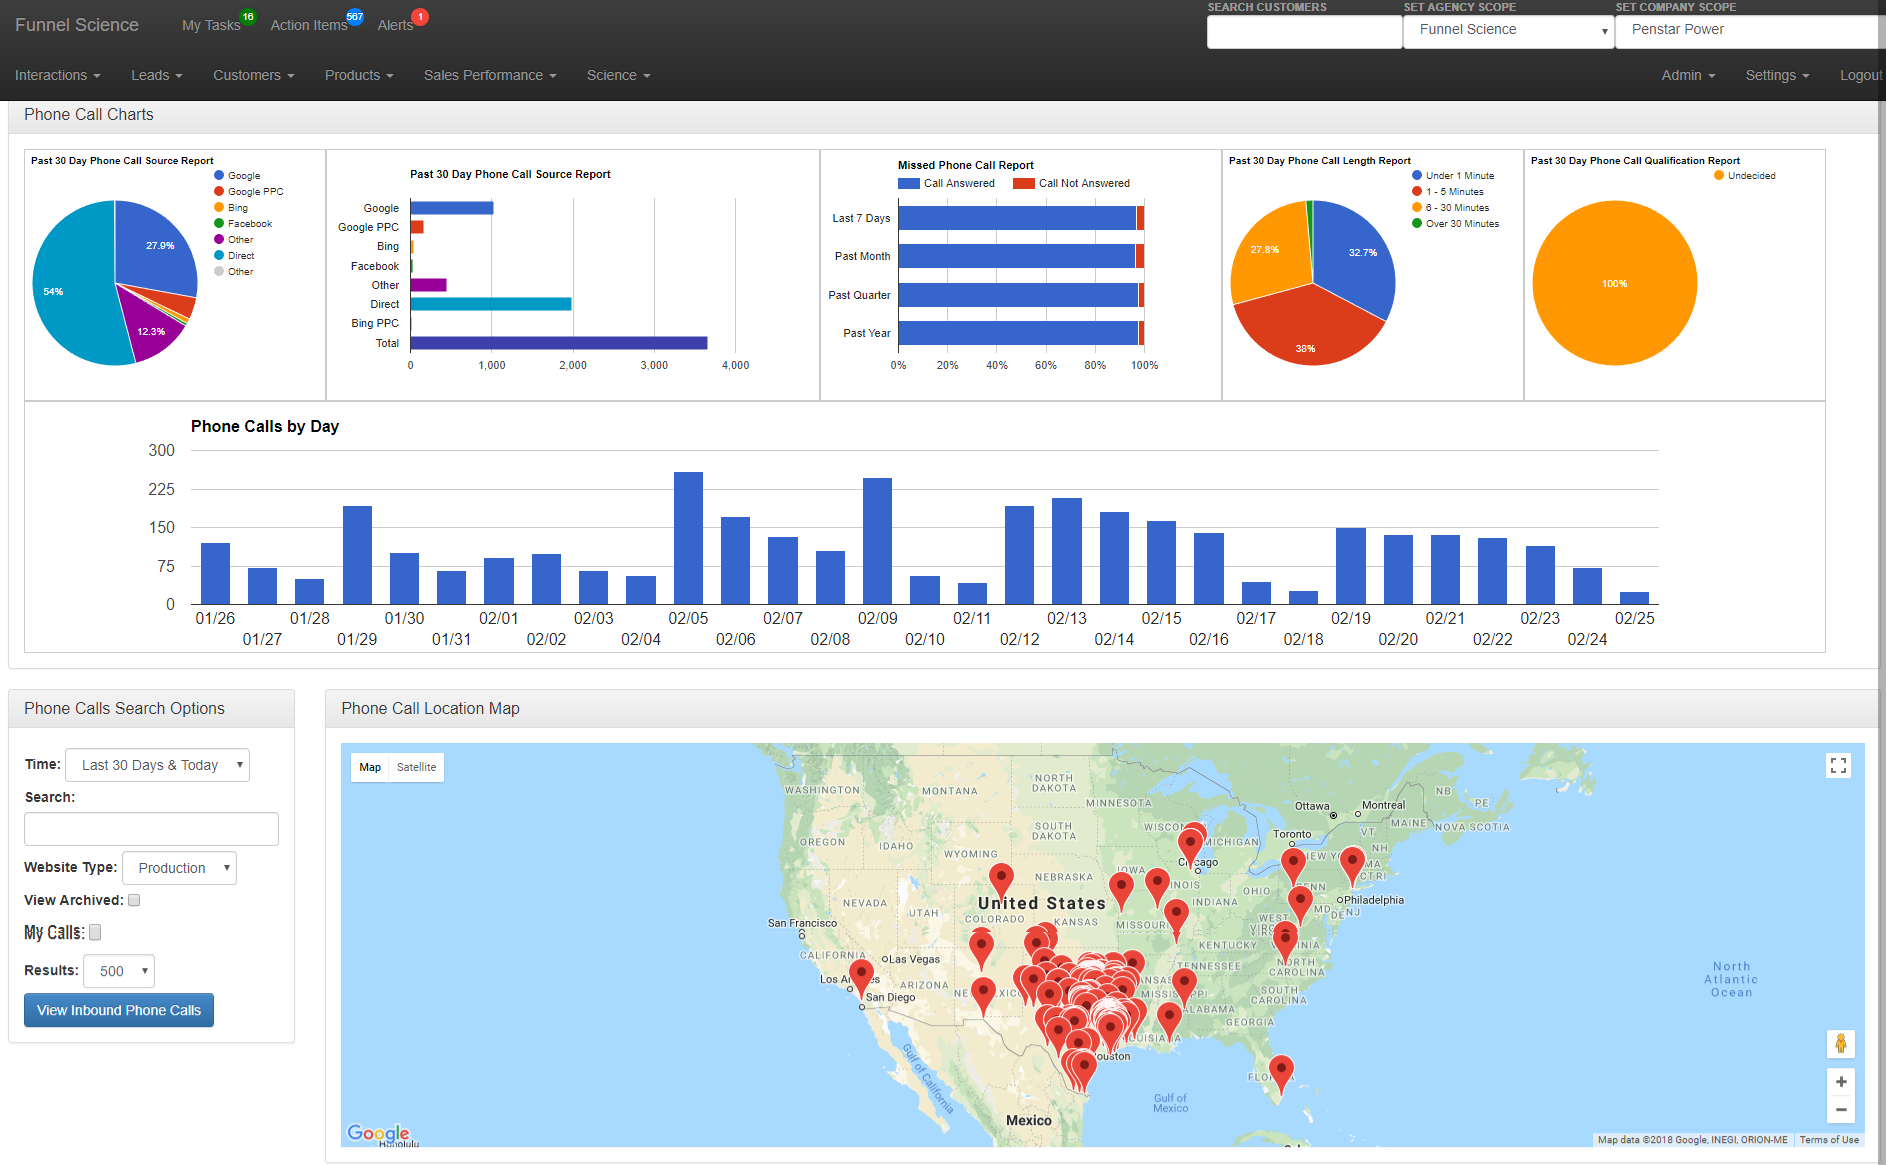The image size is (1886, 1165).
Task: Check the My Calls checkbox
Action: [95, 932]
